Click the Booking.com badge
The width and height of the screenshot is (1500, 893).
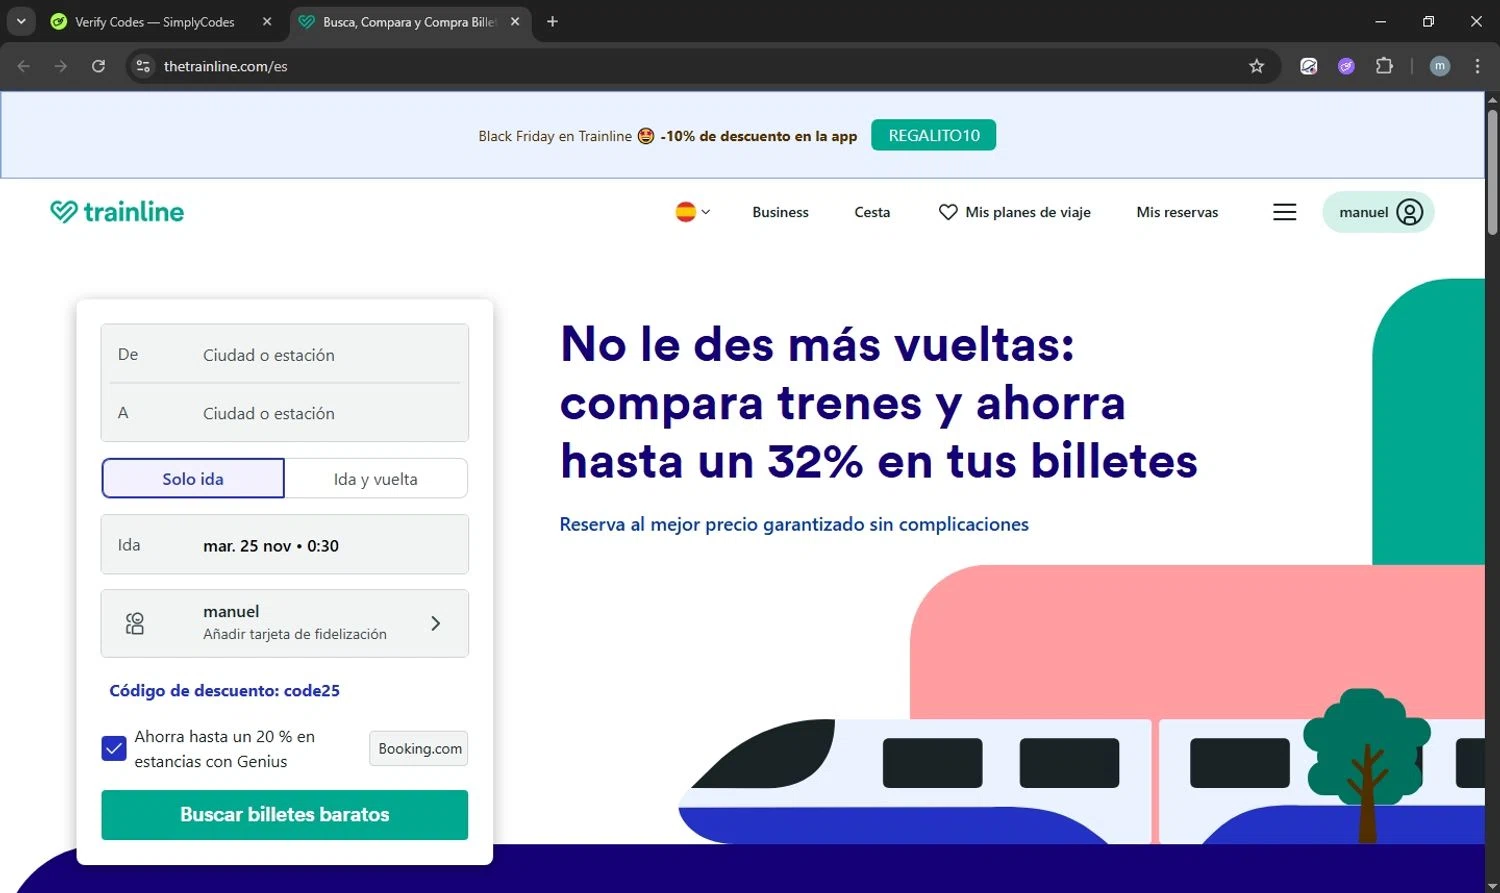[419, 748]
